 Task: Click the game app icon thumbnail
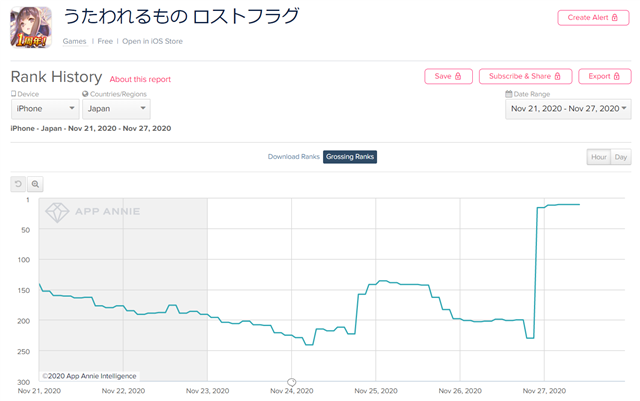pos(31,27)
